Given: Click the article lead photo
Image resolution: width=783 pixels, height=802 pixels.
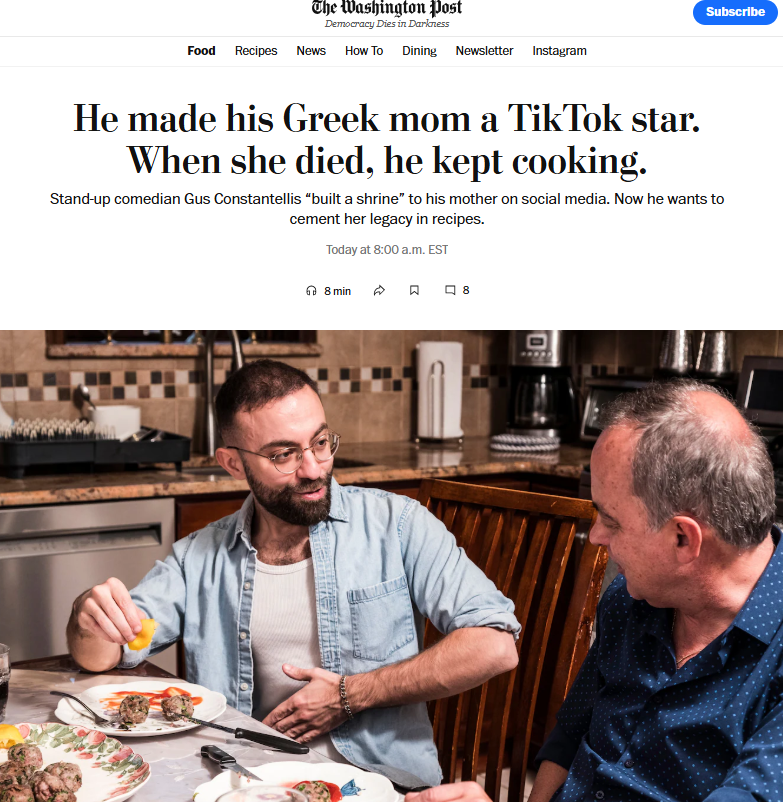Looking at the screenshot, I should point(391,566).
